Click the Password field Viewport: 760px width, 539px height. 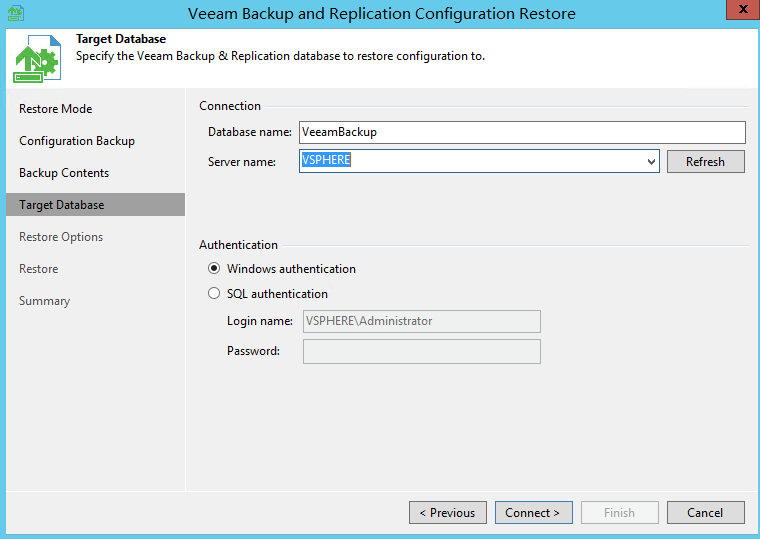[422, 351]
